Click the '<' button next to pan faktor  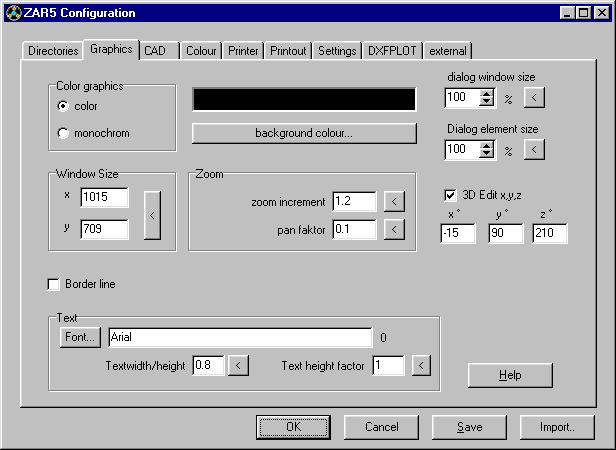click(x=395, y=230)
